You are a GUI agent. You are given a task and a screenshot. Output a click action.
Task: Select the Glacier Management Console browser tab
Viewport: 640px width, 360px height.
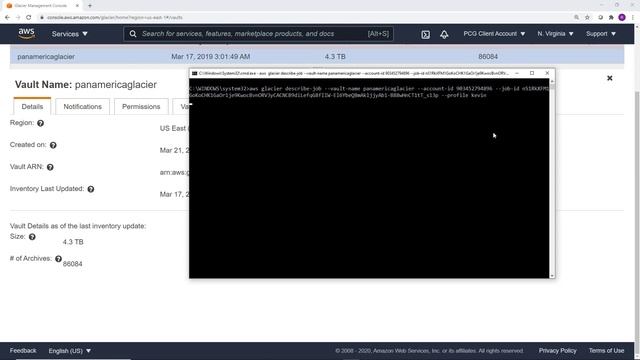tap(42, 6)
